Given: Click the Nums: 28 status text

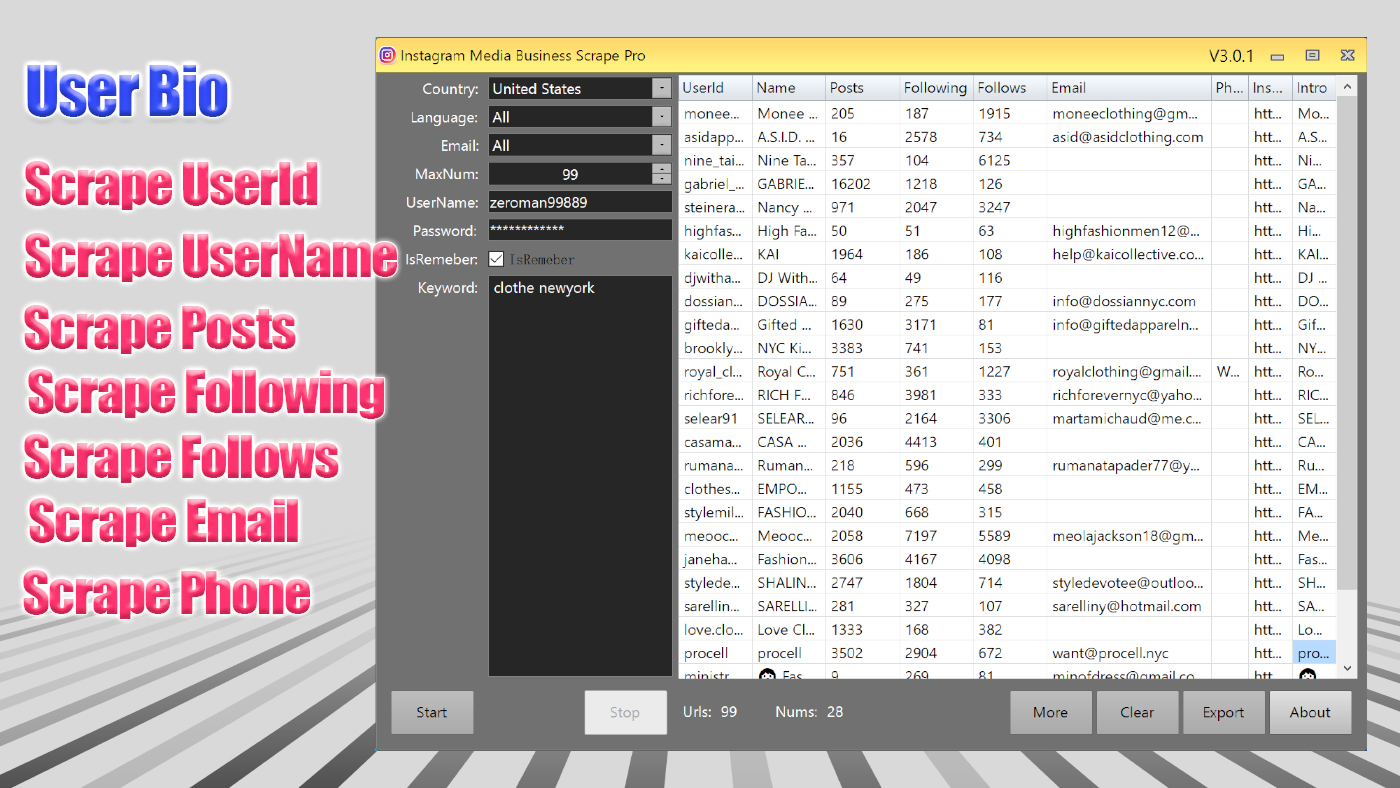Looking at the screenshot, I should (809, 712).
